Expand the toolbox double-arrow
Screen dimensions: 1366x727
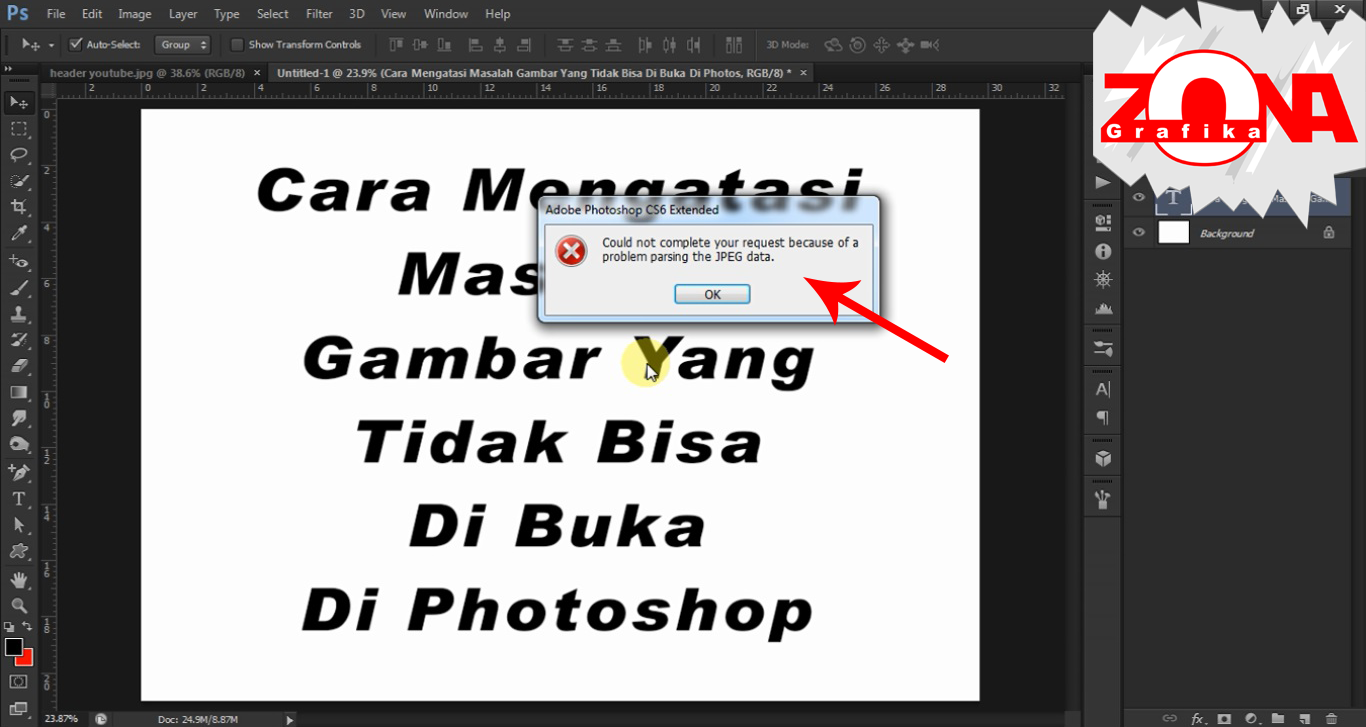point(8,69)
